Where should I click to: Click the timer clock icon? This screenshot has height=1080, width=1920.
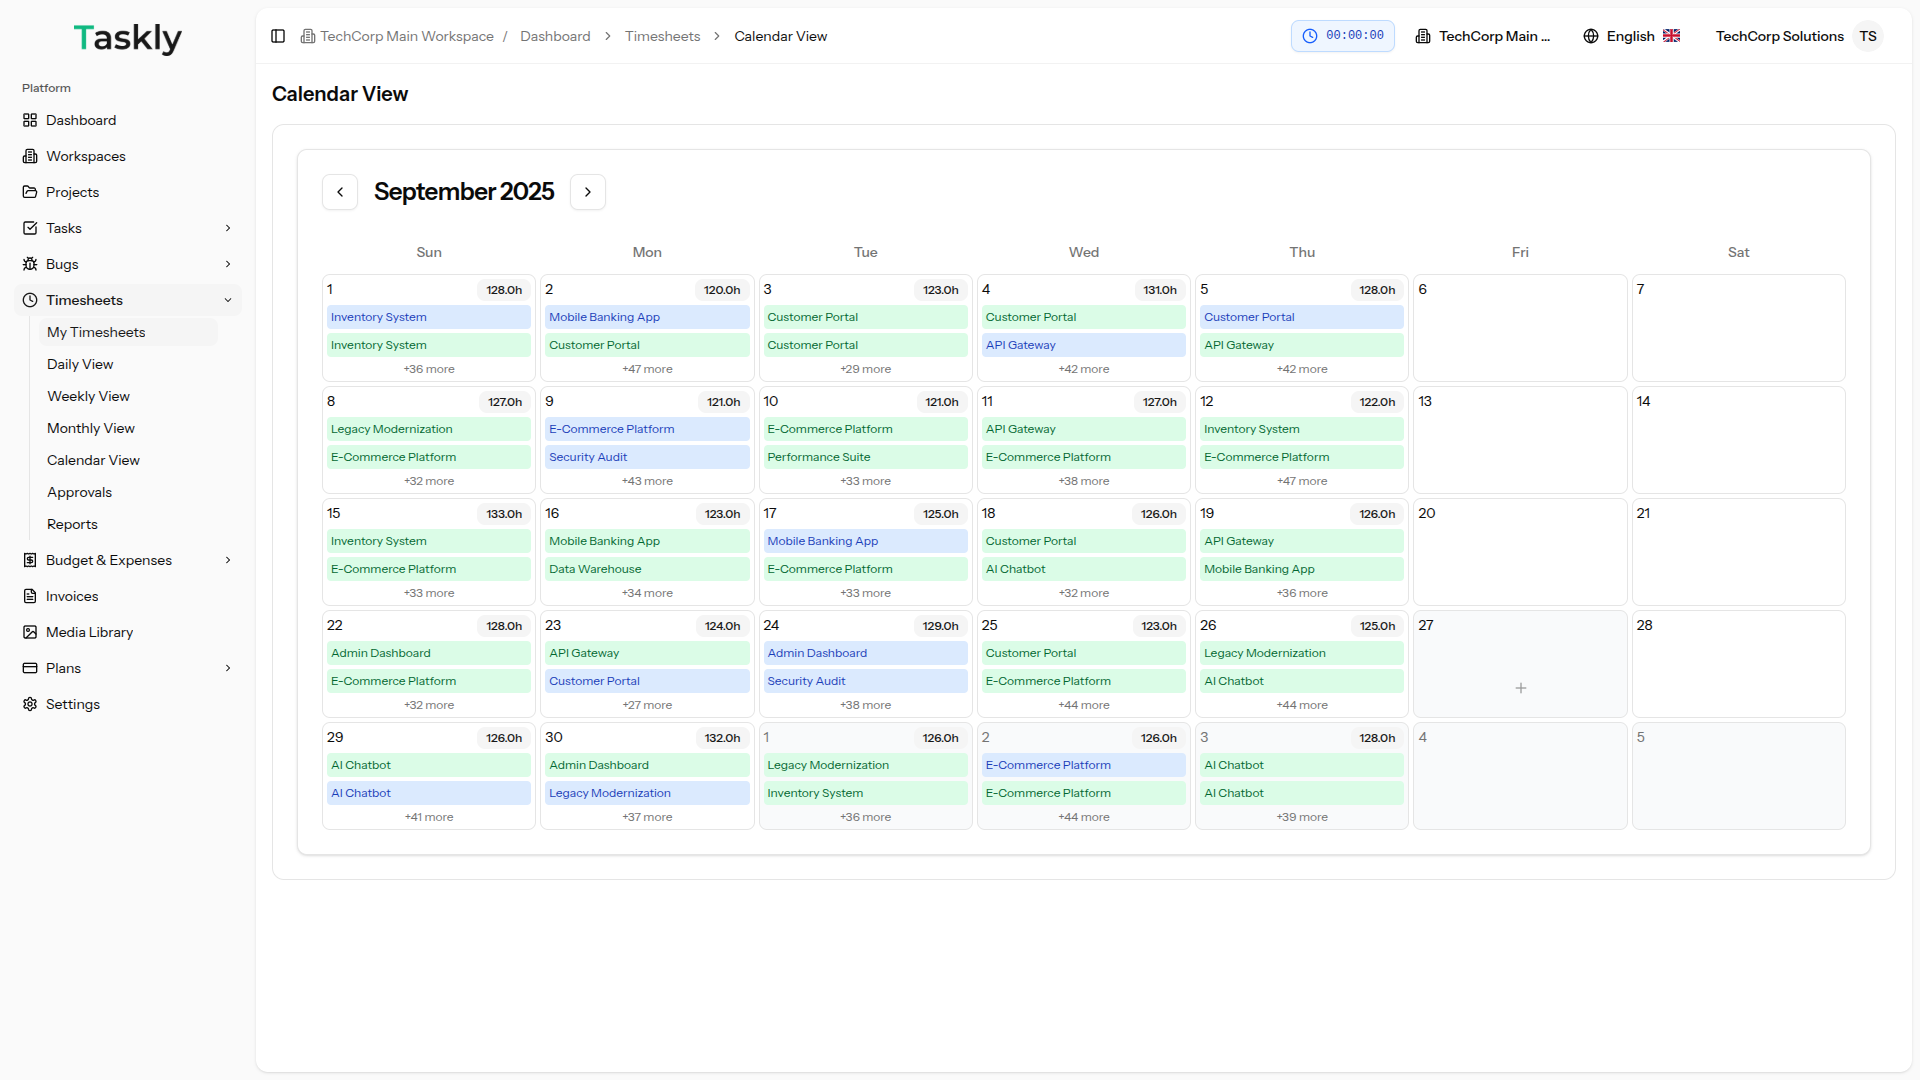tap(1310, 36)
